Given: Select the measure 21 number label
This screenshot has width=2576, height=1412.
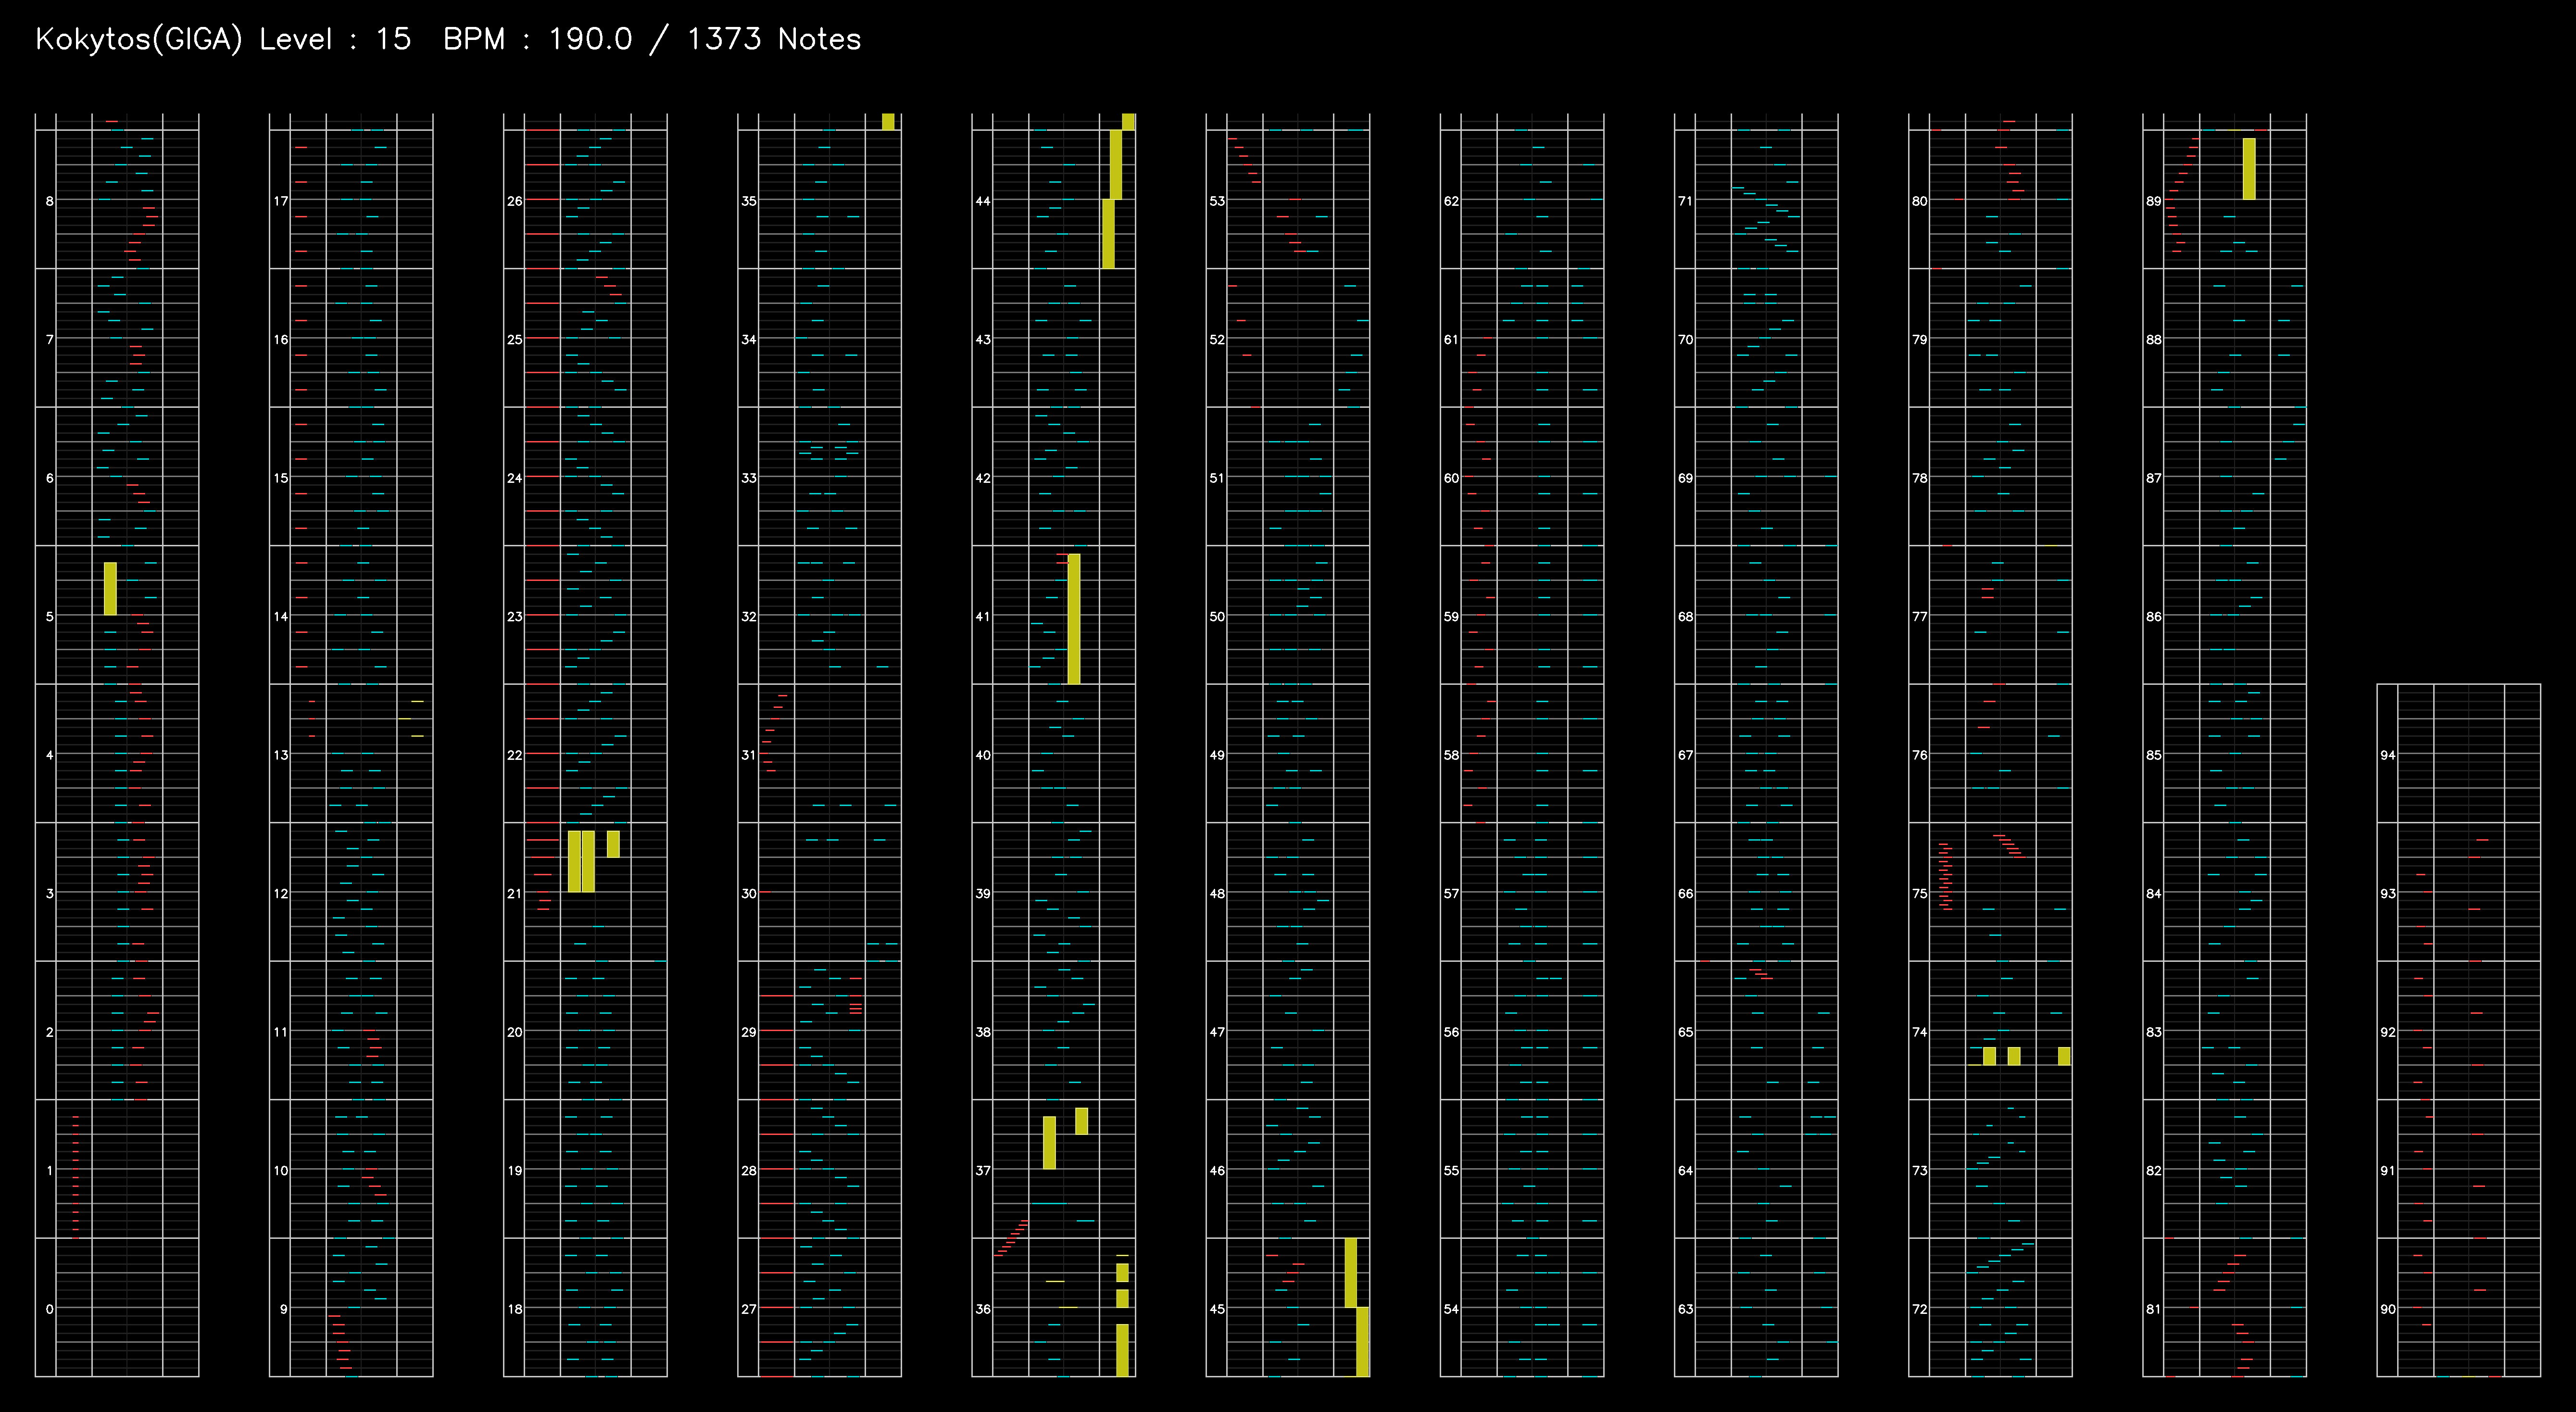Looking at the screenshot, I should pyautogui.click(x=515, y=894).
